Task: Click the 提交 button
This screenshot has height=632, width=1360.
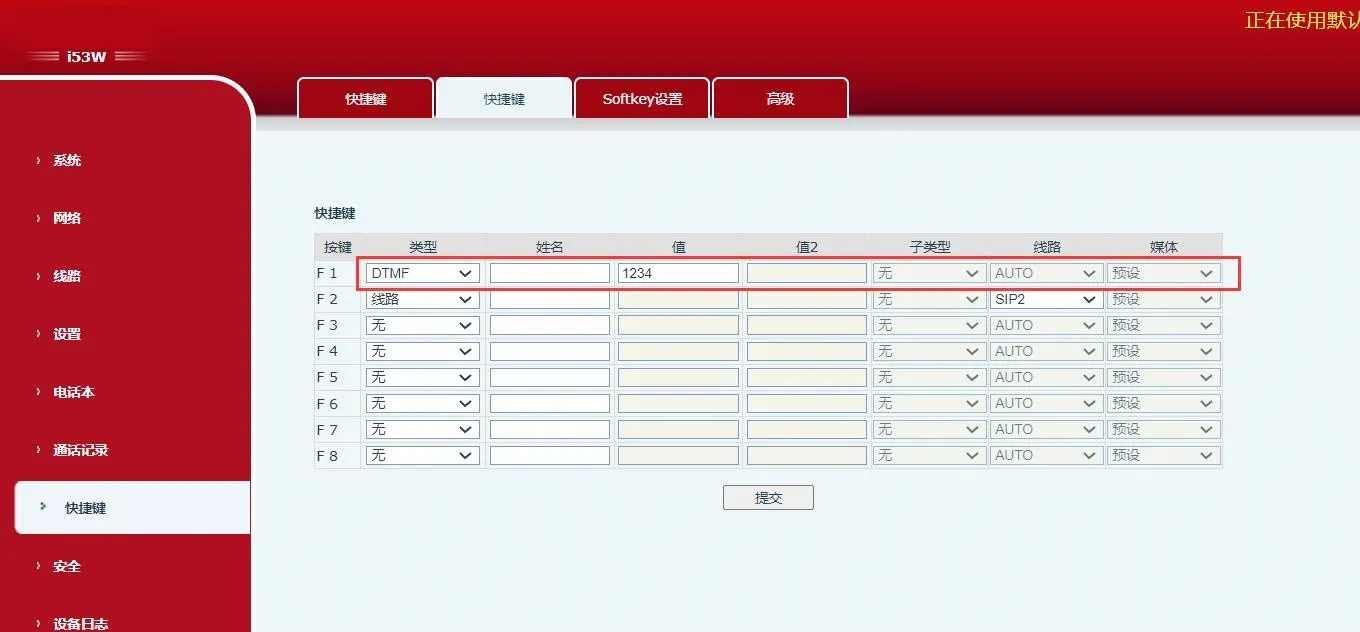Action: click(768, 498)
